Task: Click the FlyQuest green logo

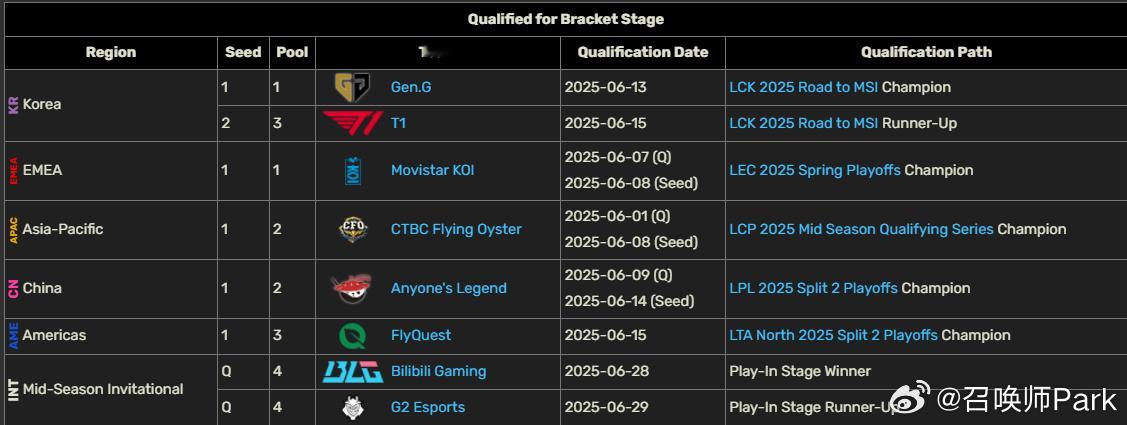Action: click(x=352, y=336)
